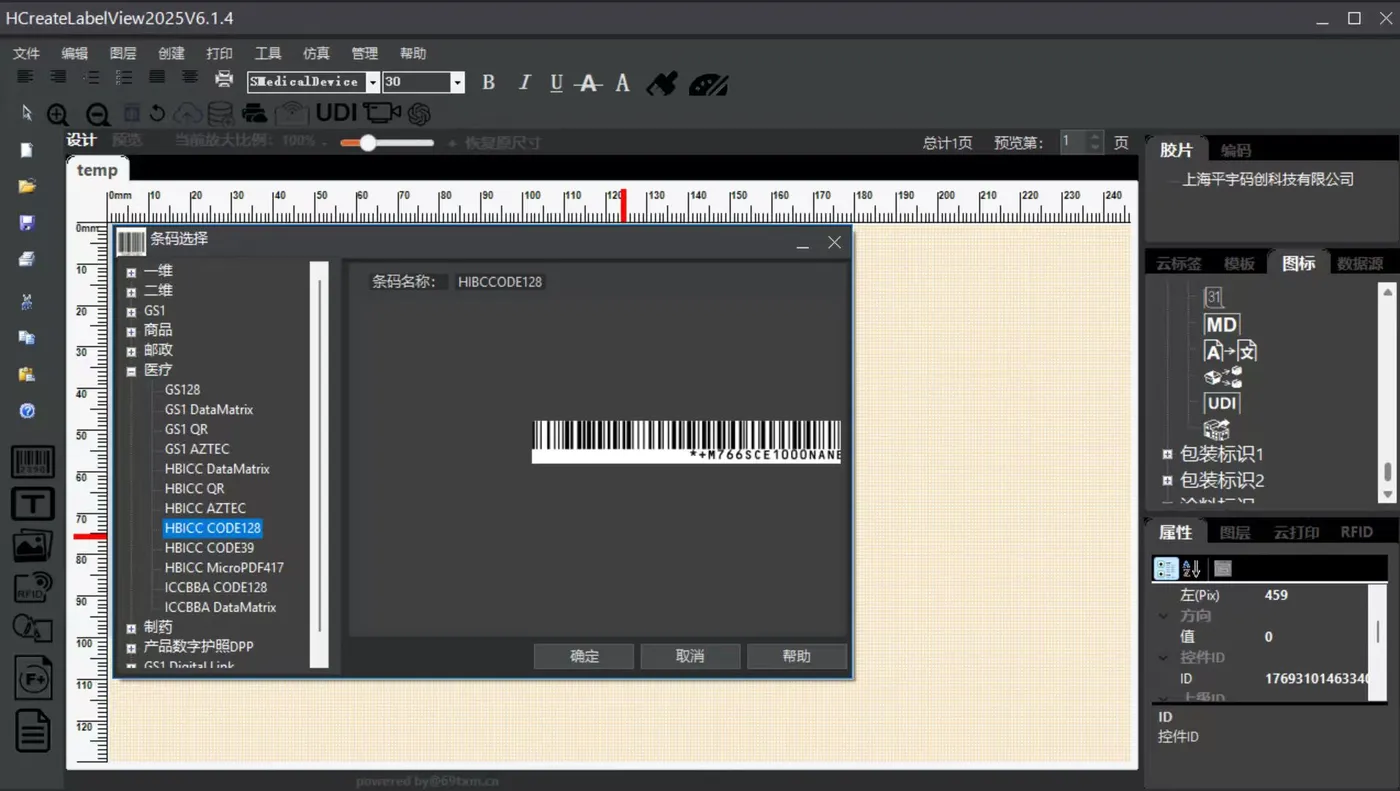
Task: Click the 帮助 button in the barcode dialog
Action: (797, 656)
